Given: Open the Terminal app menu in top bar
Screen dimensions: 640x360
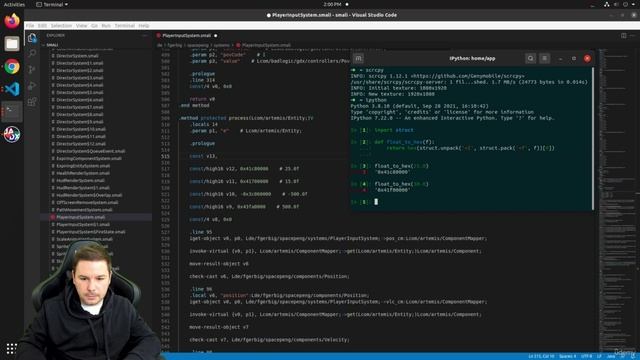Looking at the screenshot, I should pos(52,4).
